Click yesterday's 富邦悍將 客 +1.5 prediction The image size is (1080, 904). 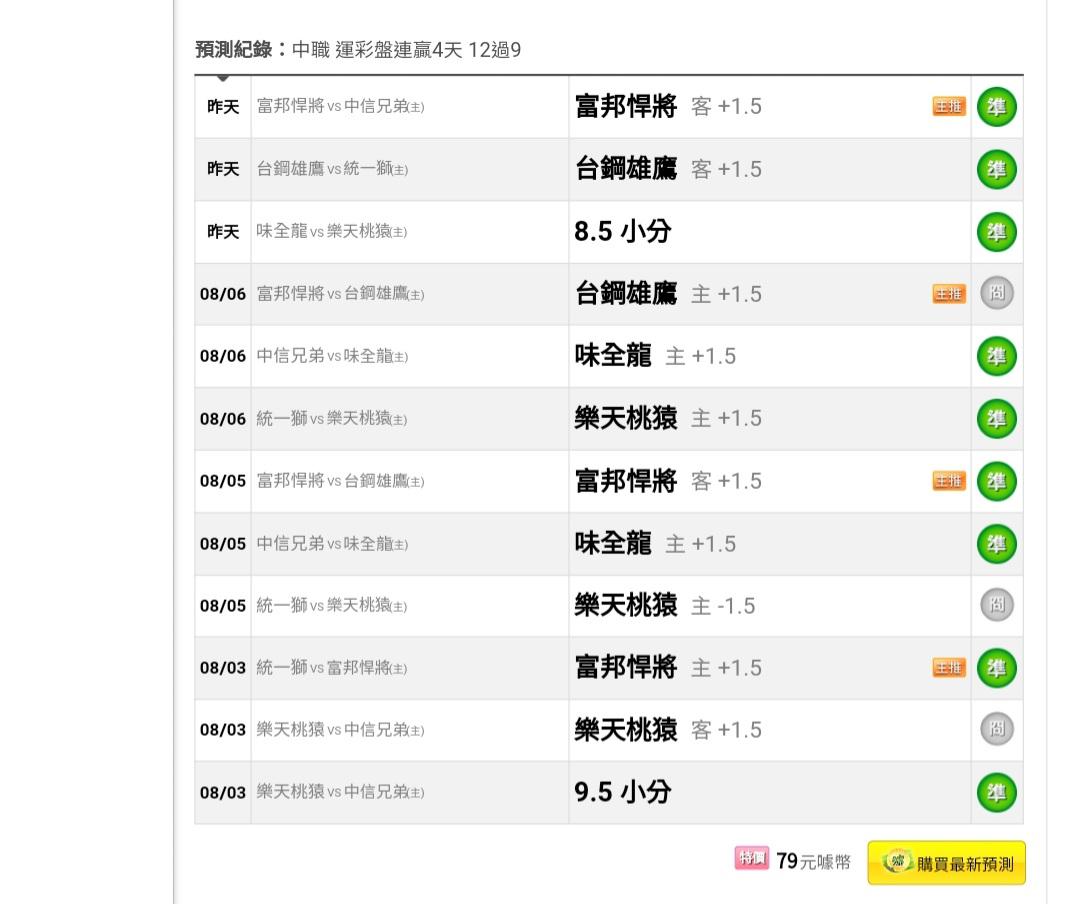tap(668, 107)
